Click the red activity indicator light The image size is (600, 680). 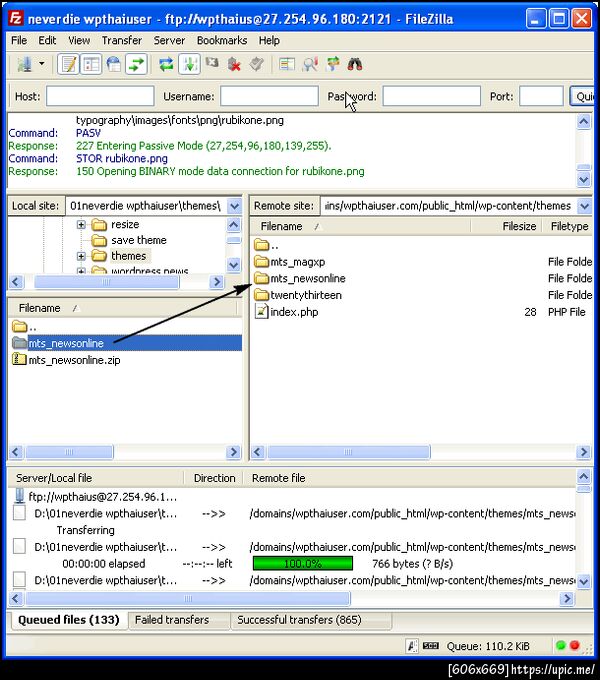tap(575, 645)
